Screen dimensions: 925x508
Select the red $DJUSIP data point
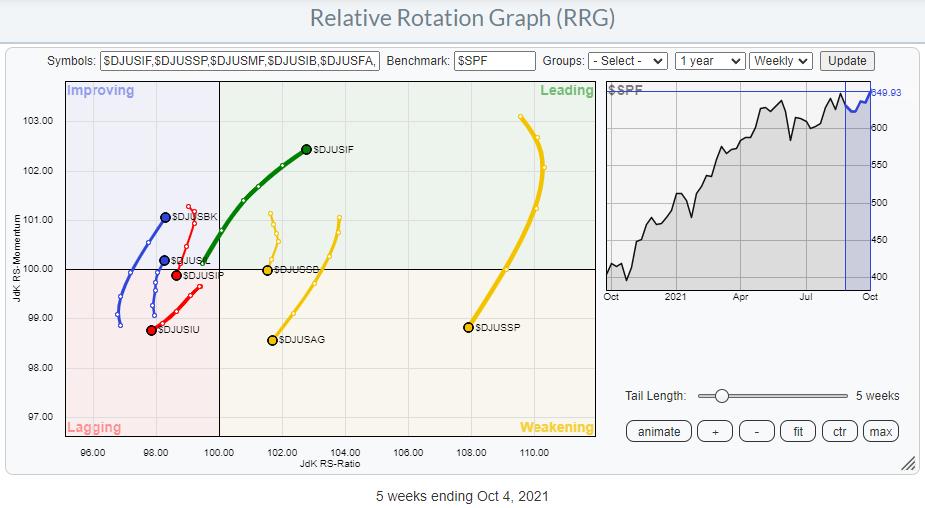176,275
